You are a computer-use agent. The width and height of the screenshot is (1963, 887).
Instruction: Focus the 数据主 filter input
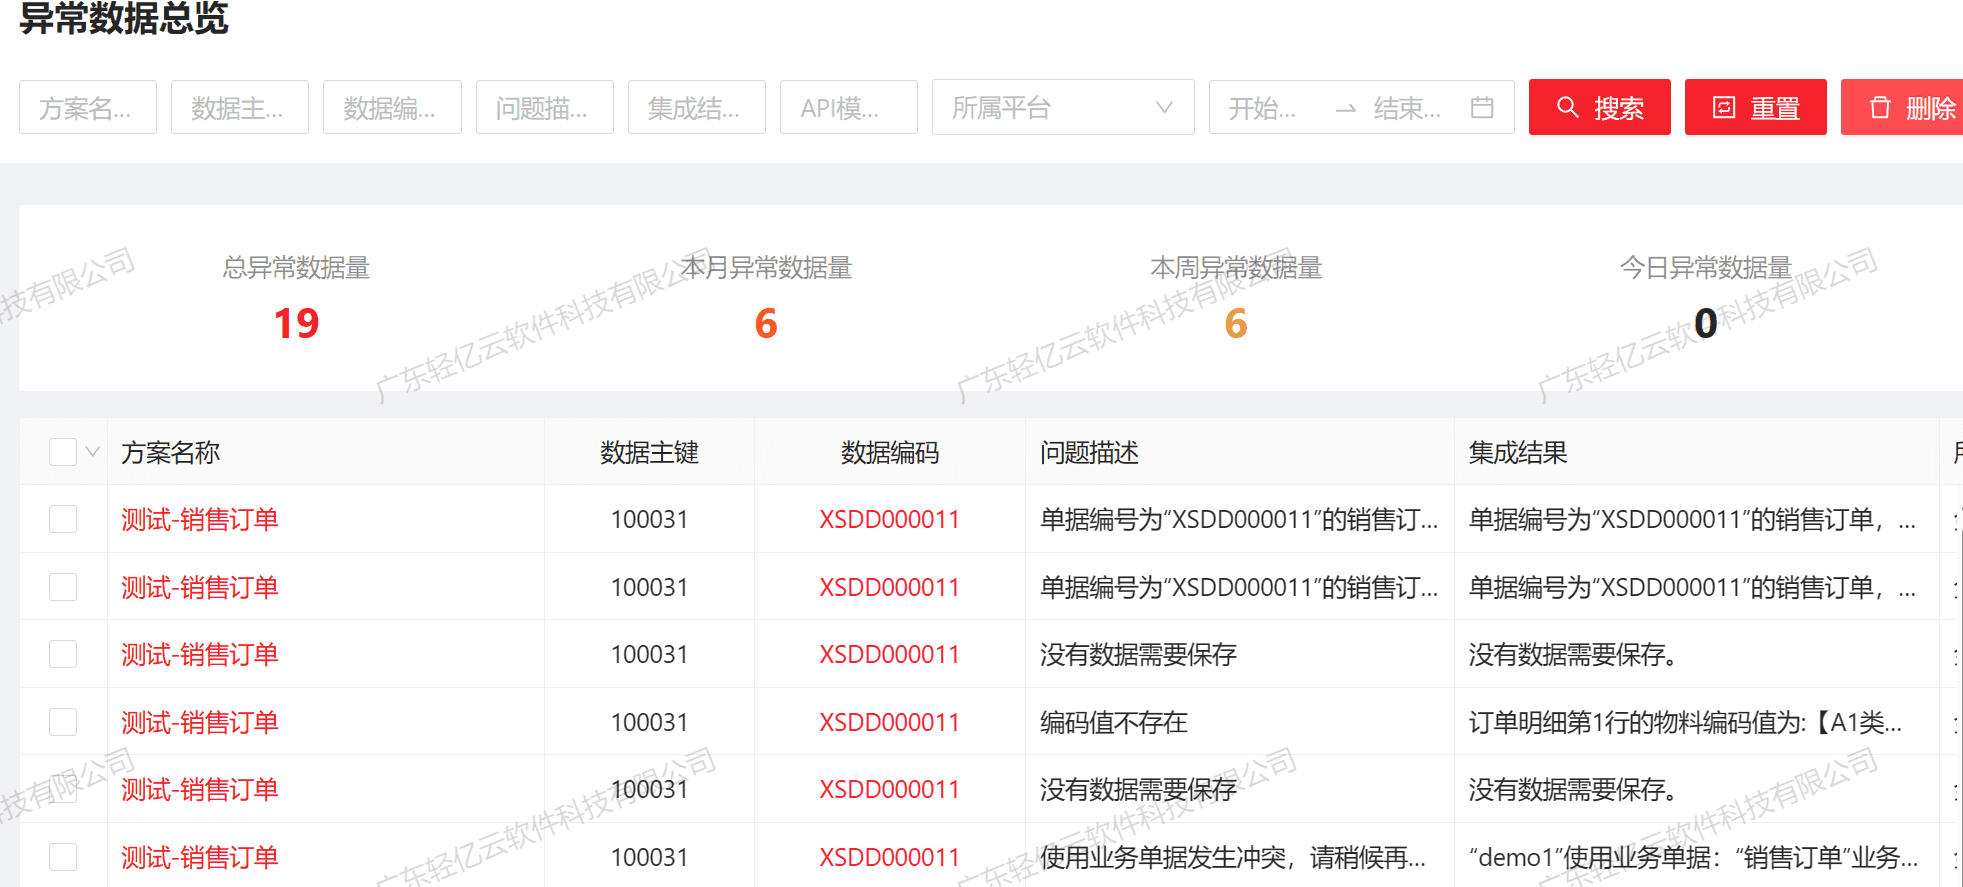coord(240,107)
